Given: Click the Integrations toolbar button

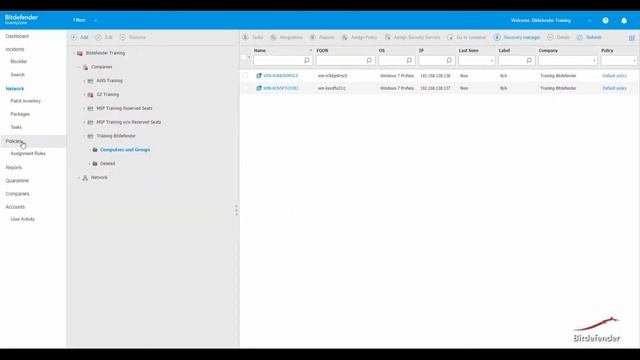Looking at the screenshot, I should pos(287,37).
